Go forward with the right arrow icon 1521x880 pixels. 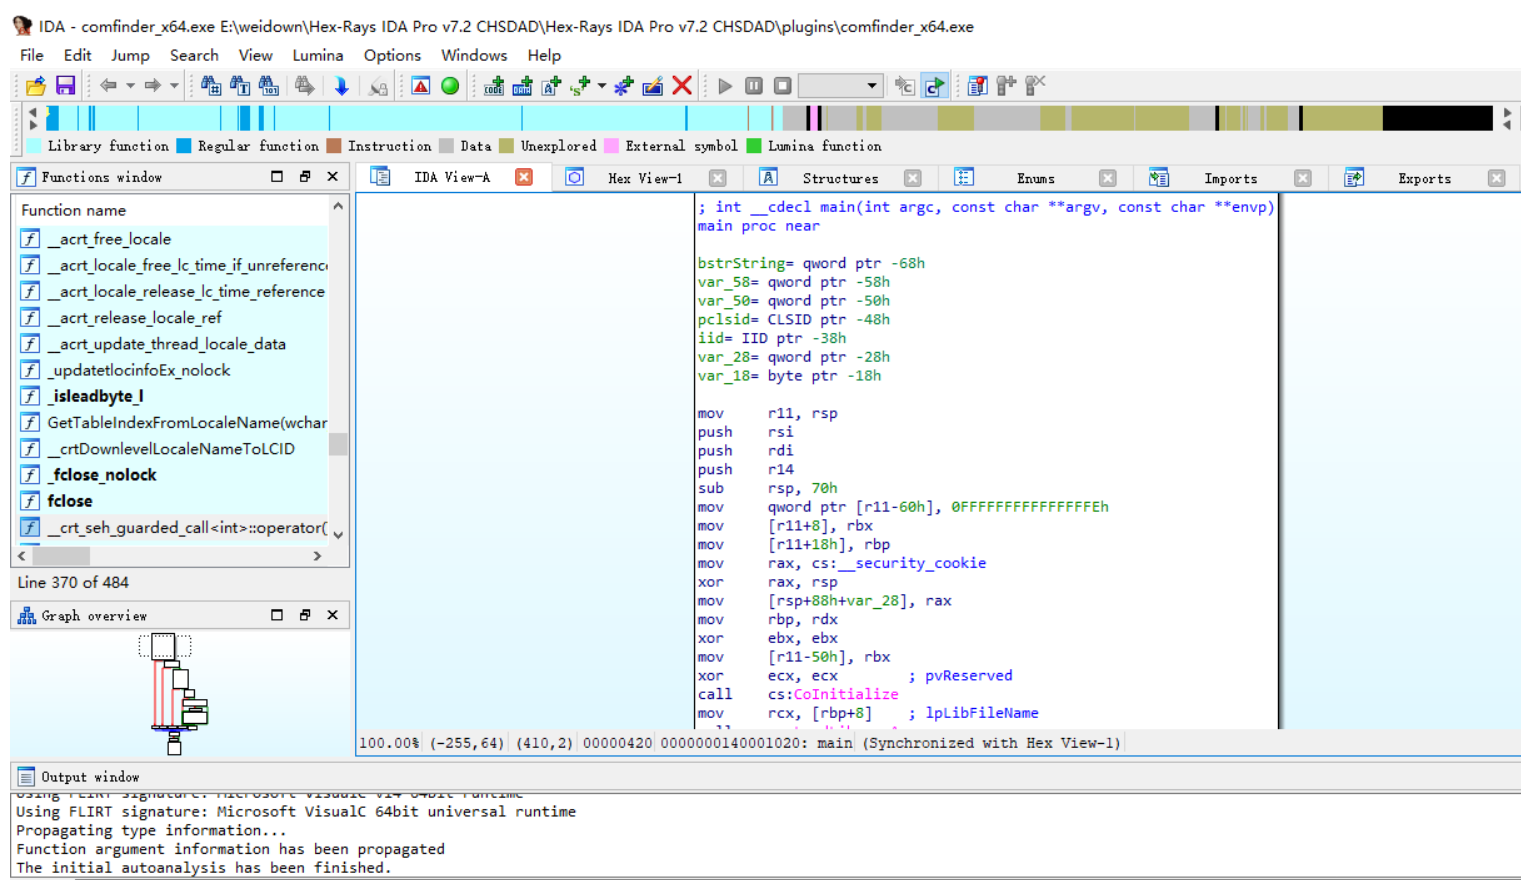(152, 86)
